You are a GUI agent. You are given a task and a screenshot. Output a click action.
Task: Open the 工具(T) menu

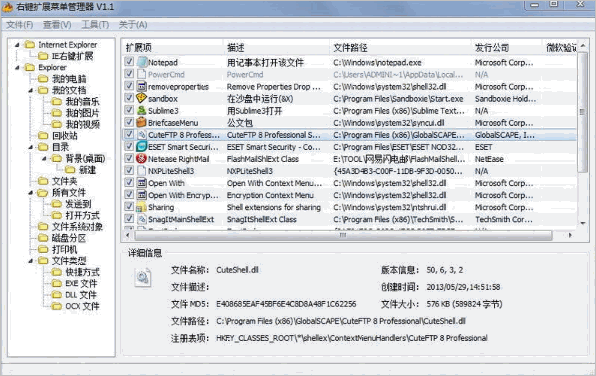tap(95, 25)
